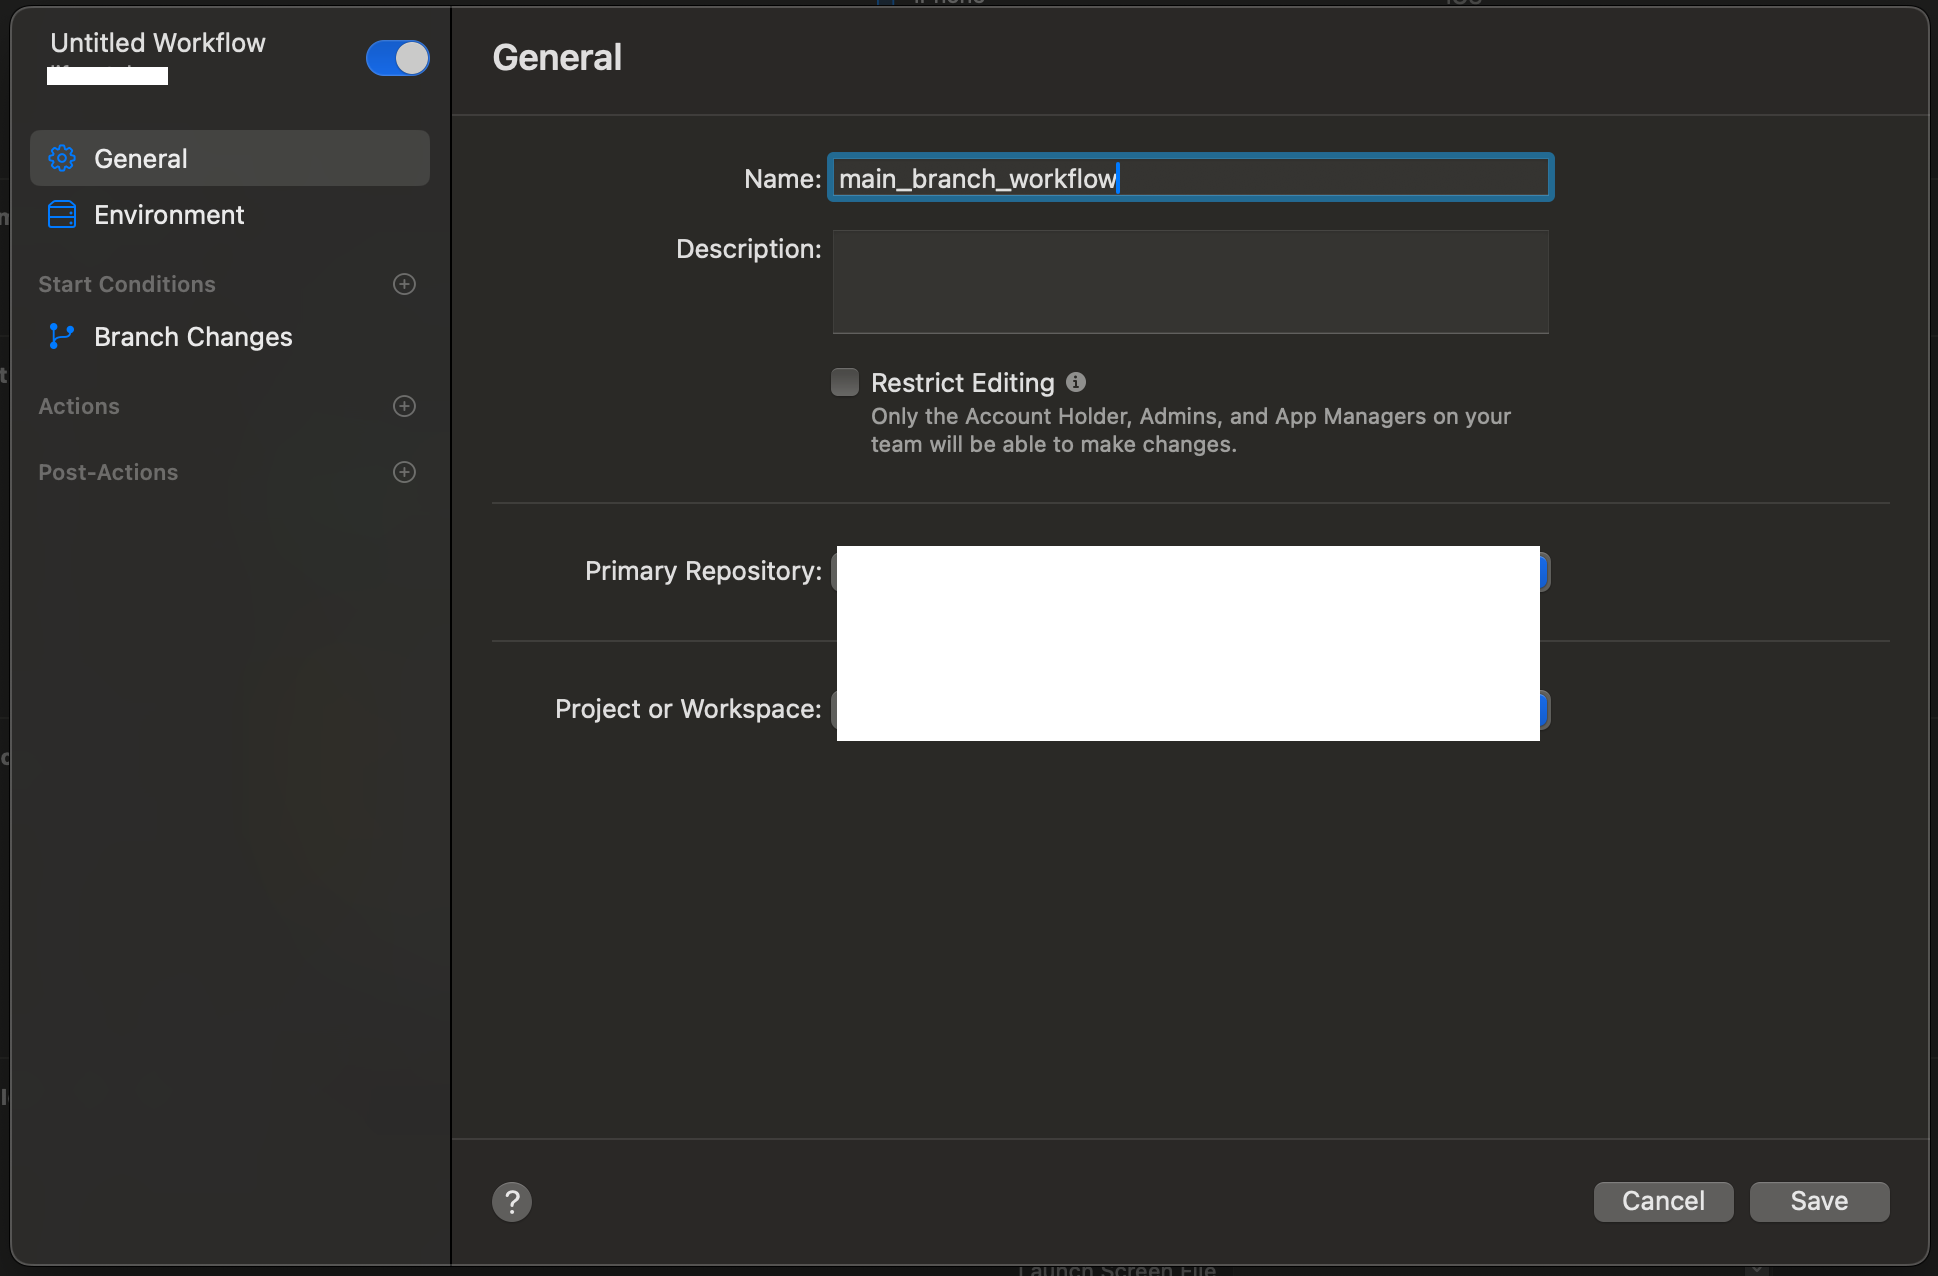Enable the Restrict Editing checkbox
This screenshot has width=1938, height=1276.
pyautogui.click(x=845, y=382)
